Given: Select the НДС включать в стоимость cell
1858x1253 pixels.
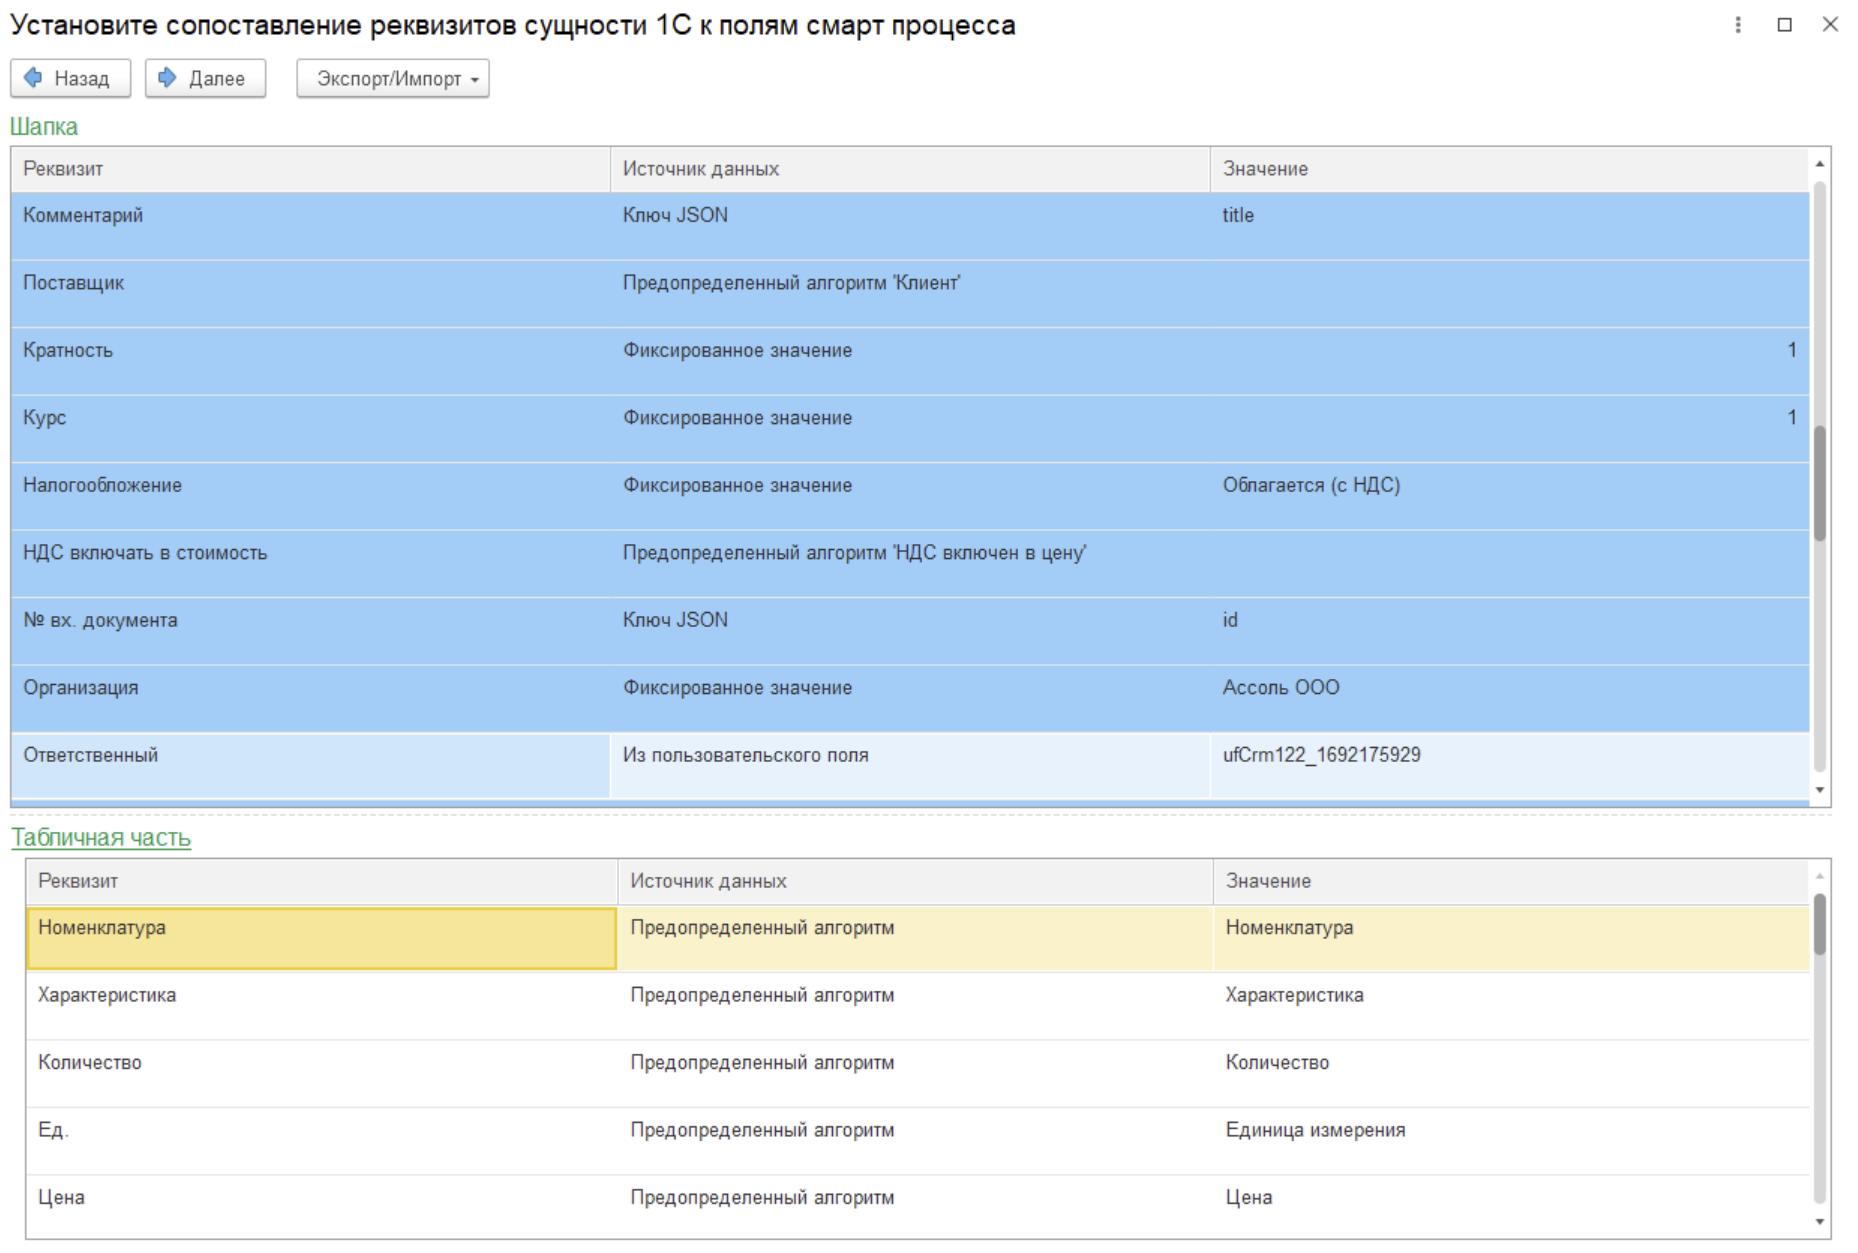Looking at the screenshot, I should click(x=311, y=564).
